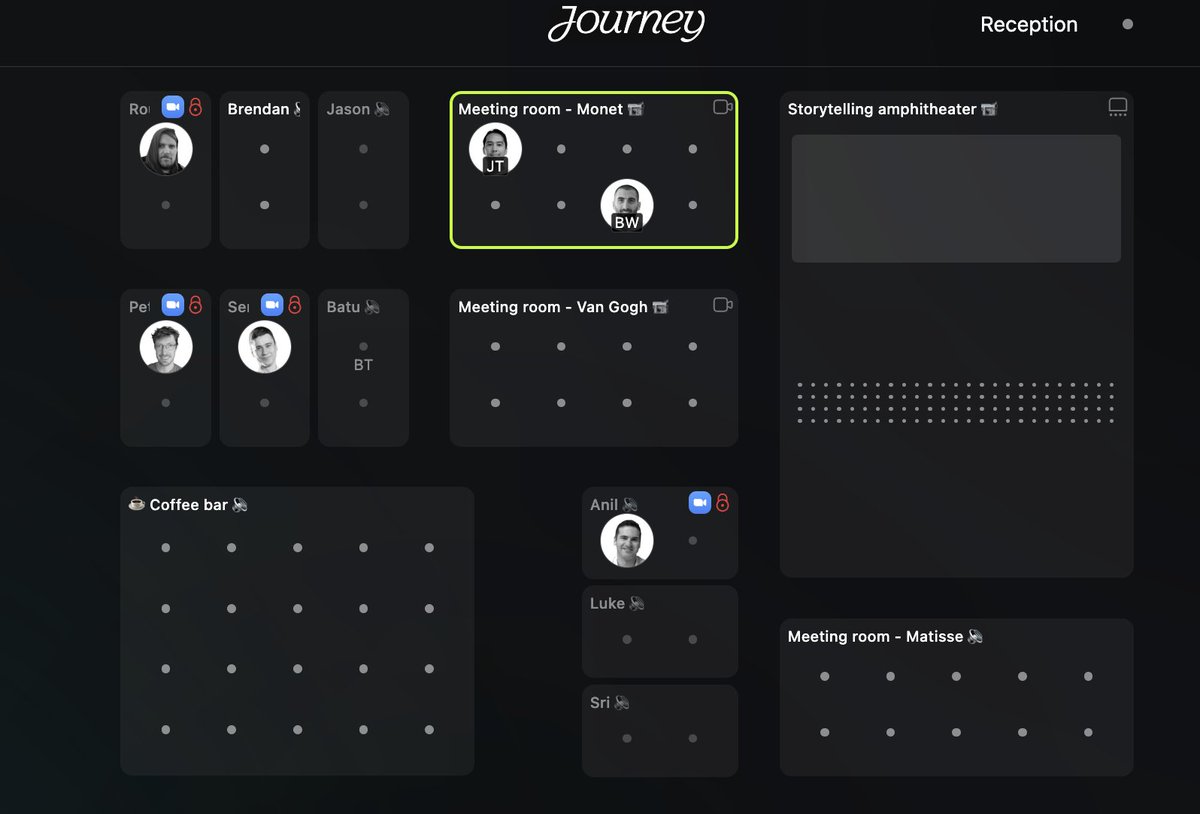Click the Journey logo at the top
This screenshot has height=814, width=1200.
pos(627,22)
